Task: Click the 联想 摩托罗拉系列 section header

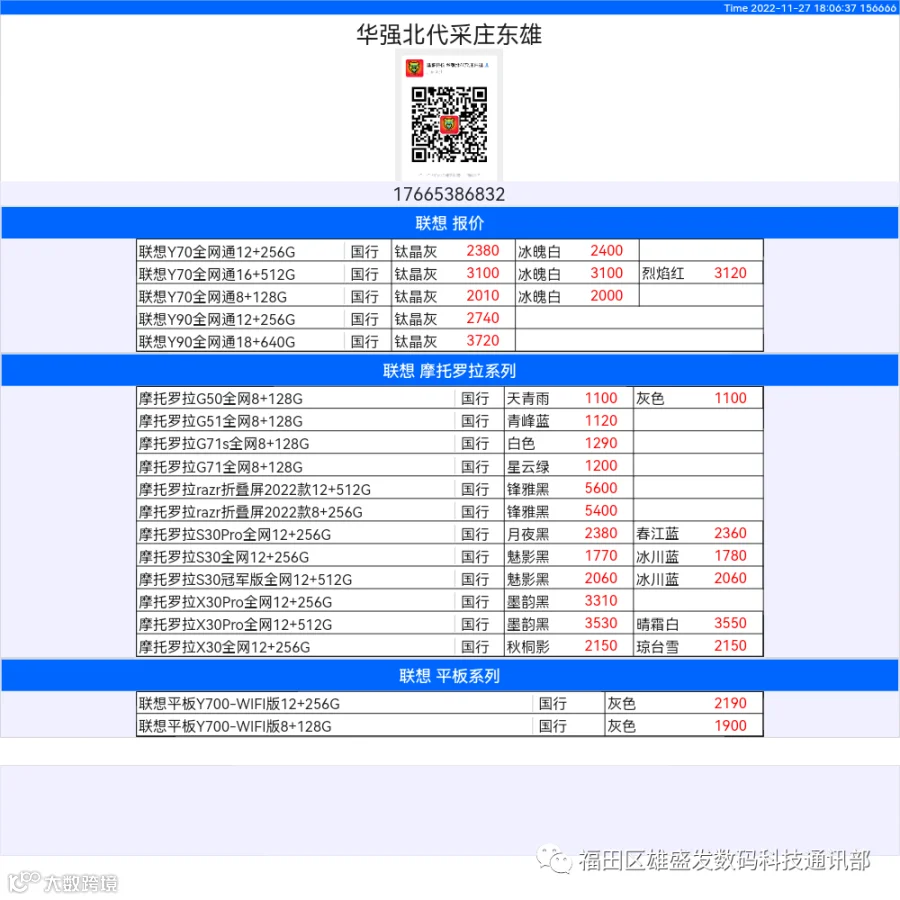Action: point(449,370)
